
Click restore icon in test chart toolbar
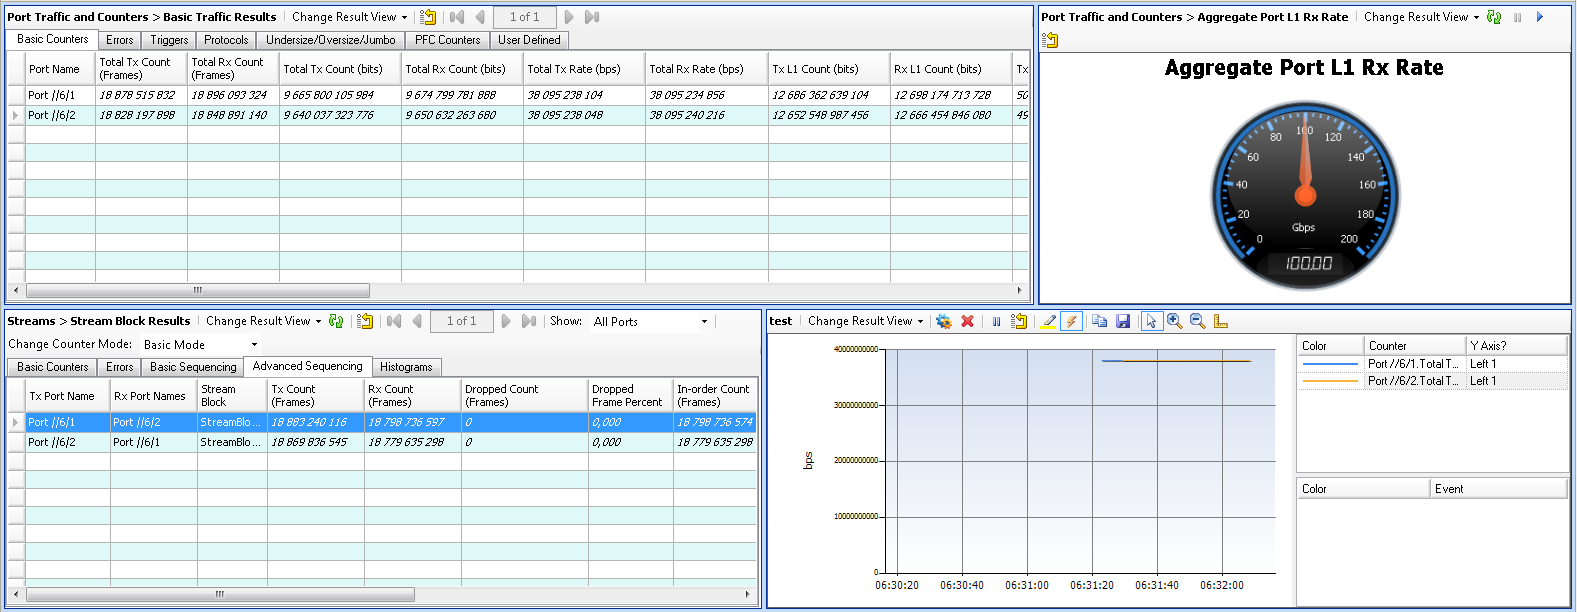tap(1019, 321)
